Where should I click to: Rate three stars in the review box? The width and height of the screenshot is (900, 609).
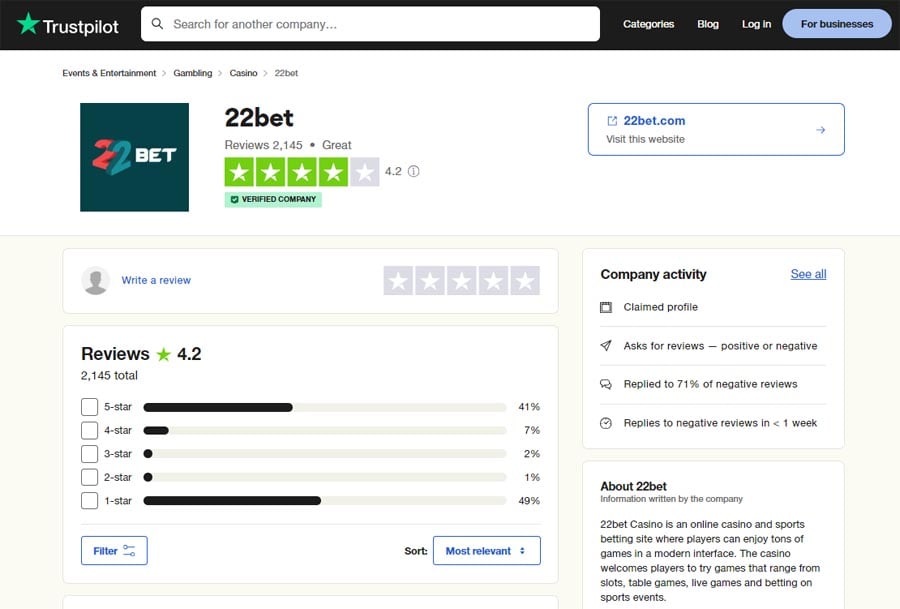pos(461,281)
